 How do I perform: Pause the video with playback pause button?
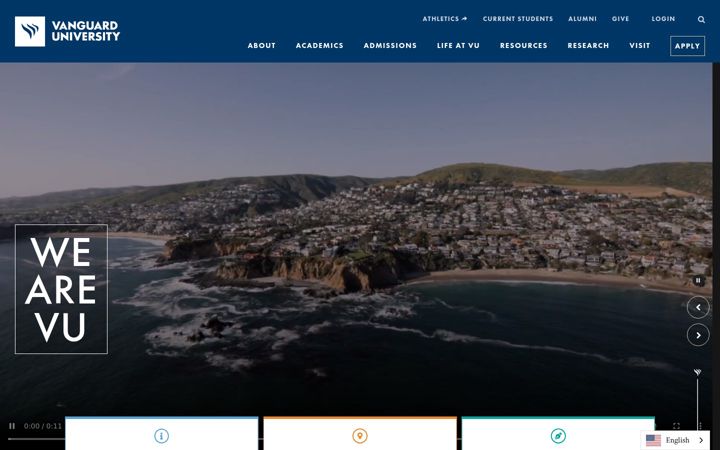tap(12, 426)
